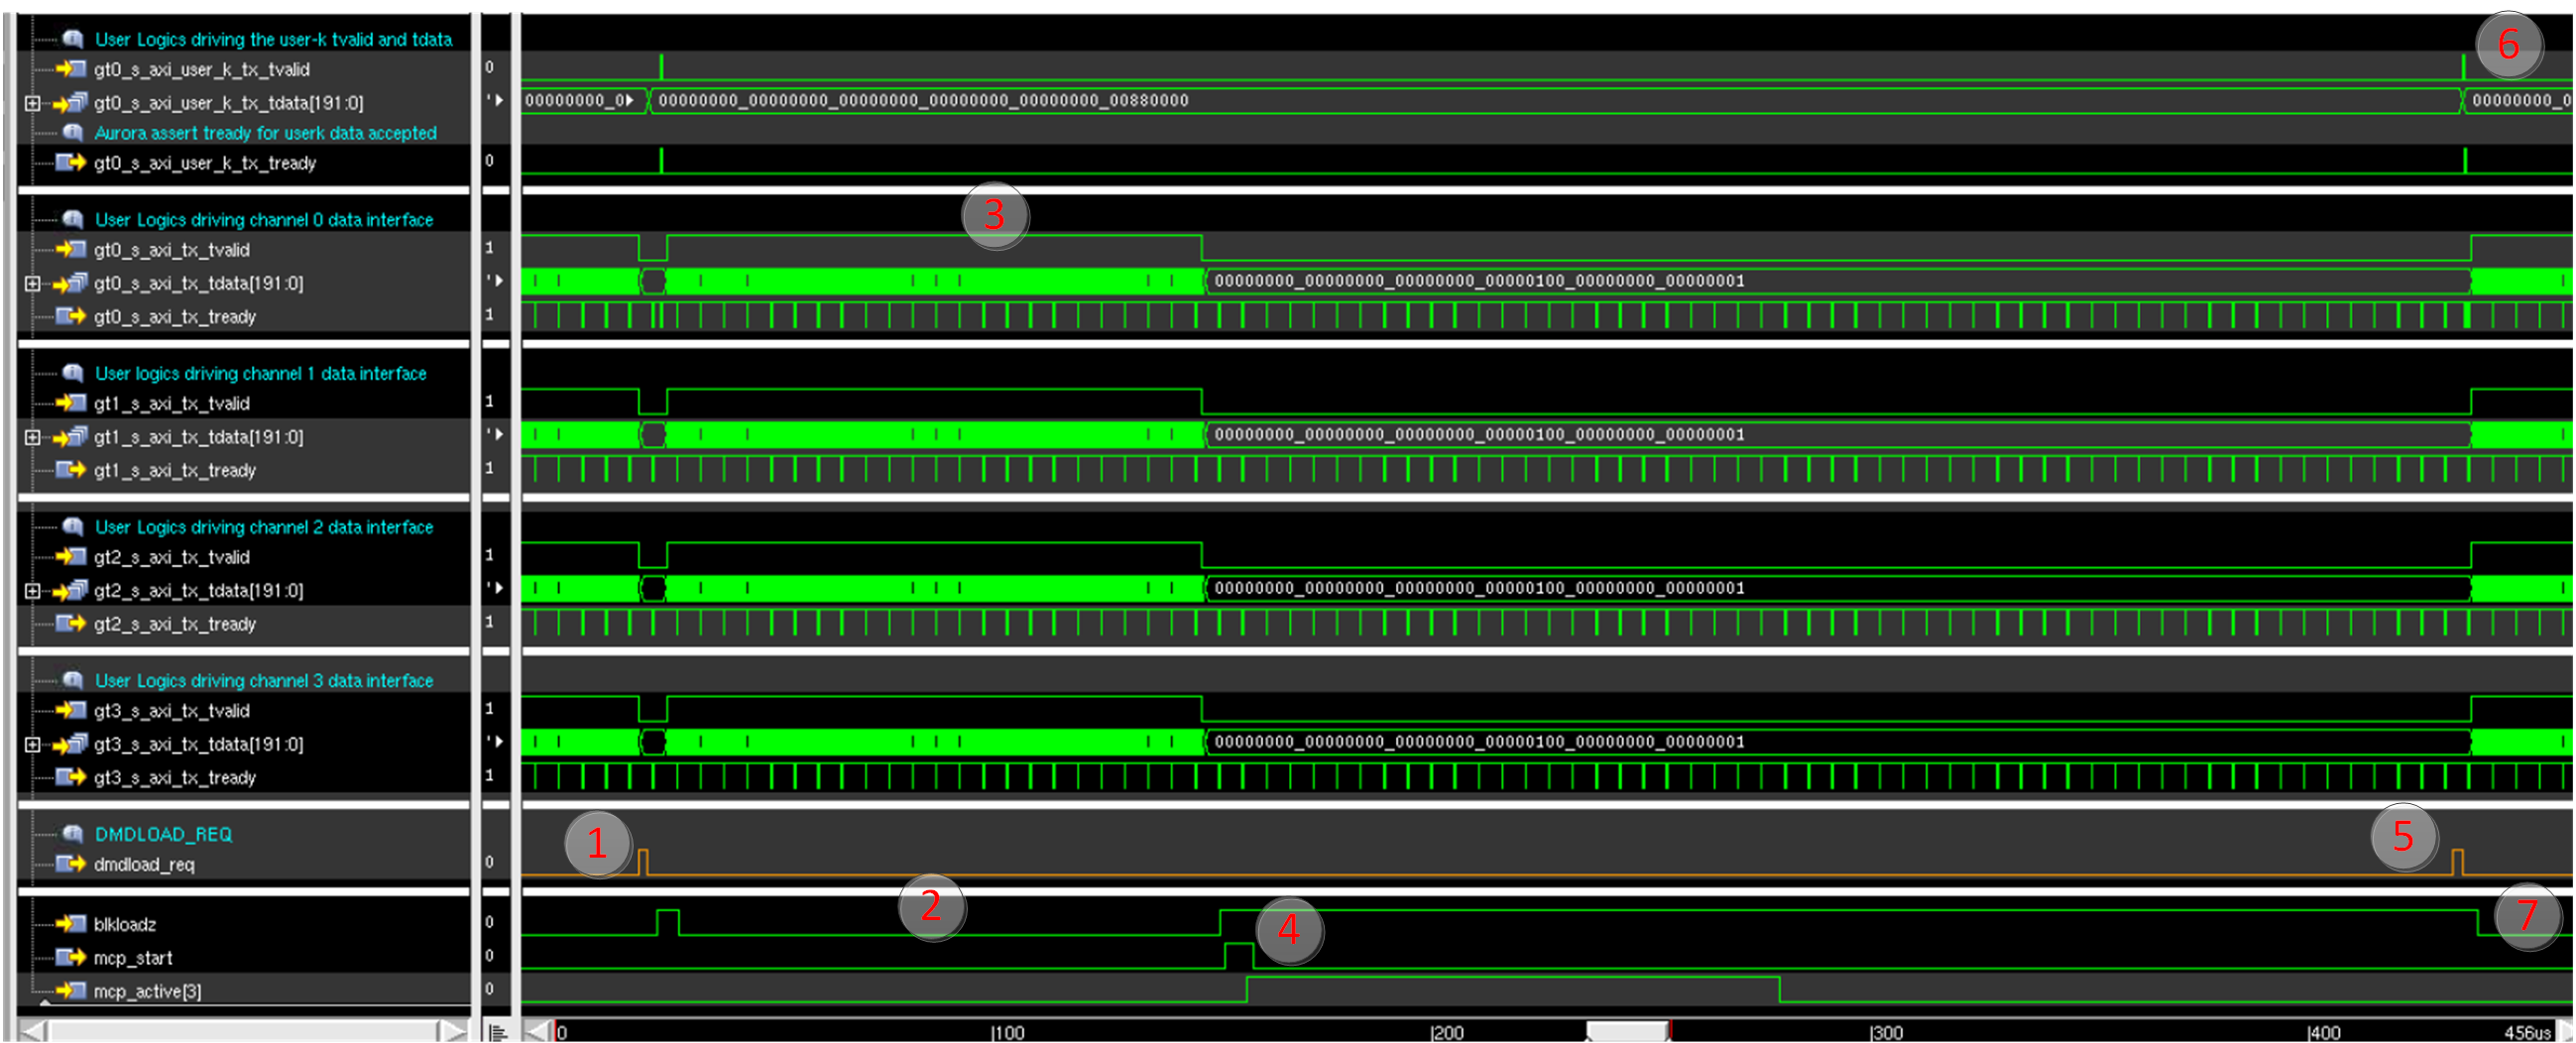Select signal gt0_s_axi_user_k_tx_tvalid

point(201,69)
